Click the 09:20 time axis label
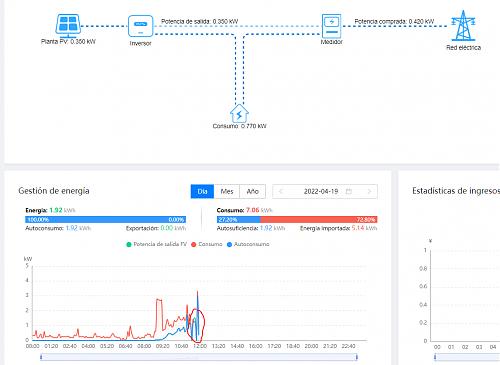This screenshot has height=365, width=500. 163,346
